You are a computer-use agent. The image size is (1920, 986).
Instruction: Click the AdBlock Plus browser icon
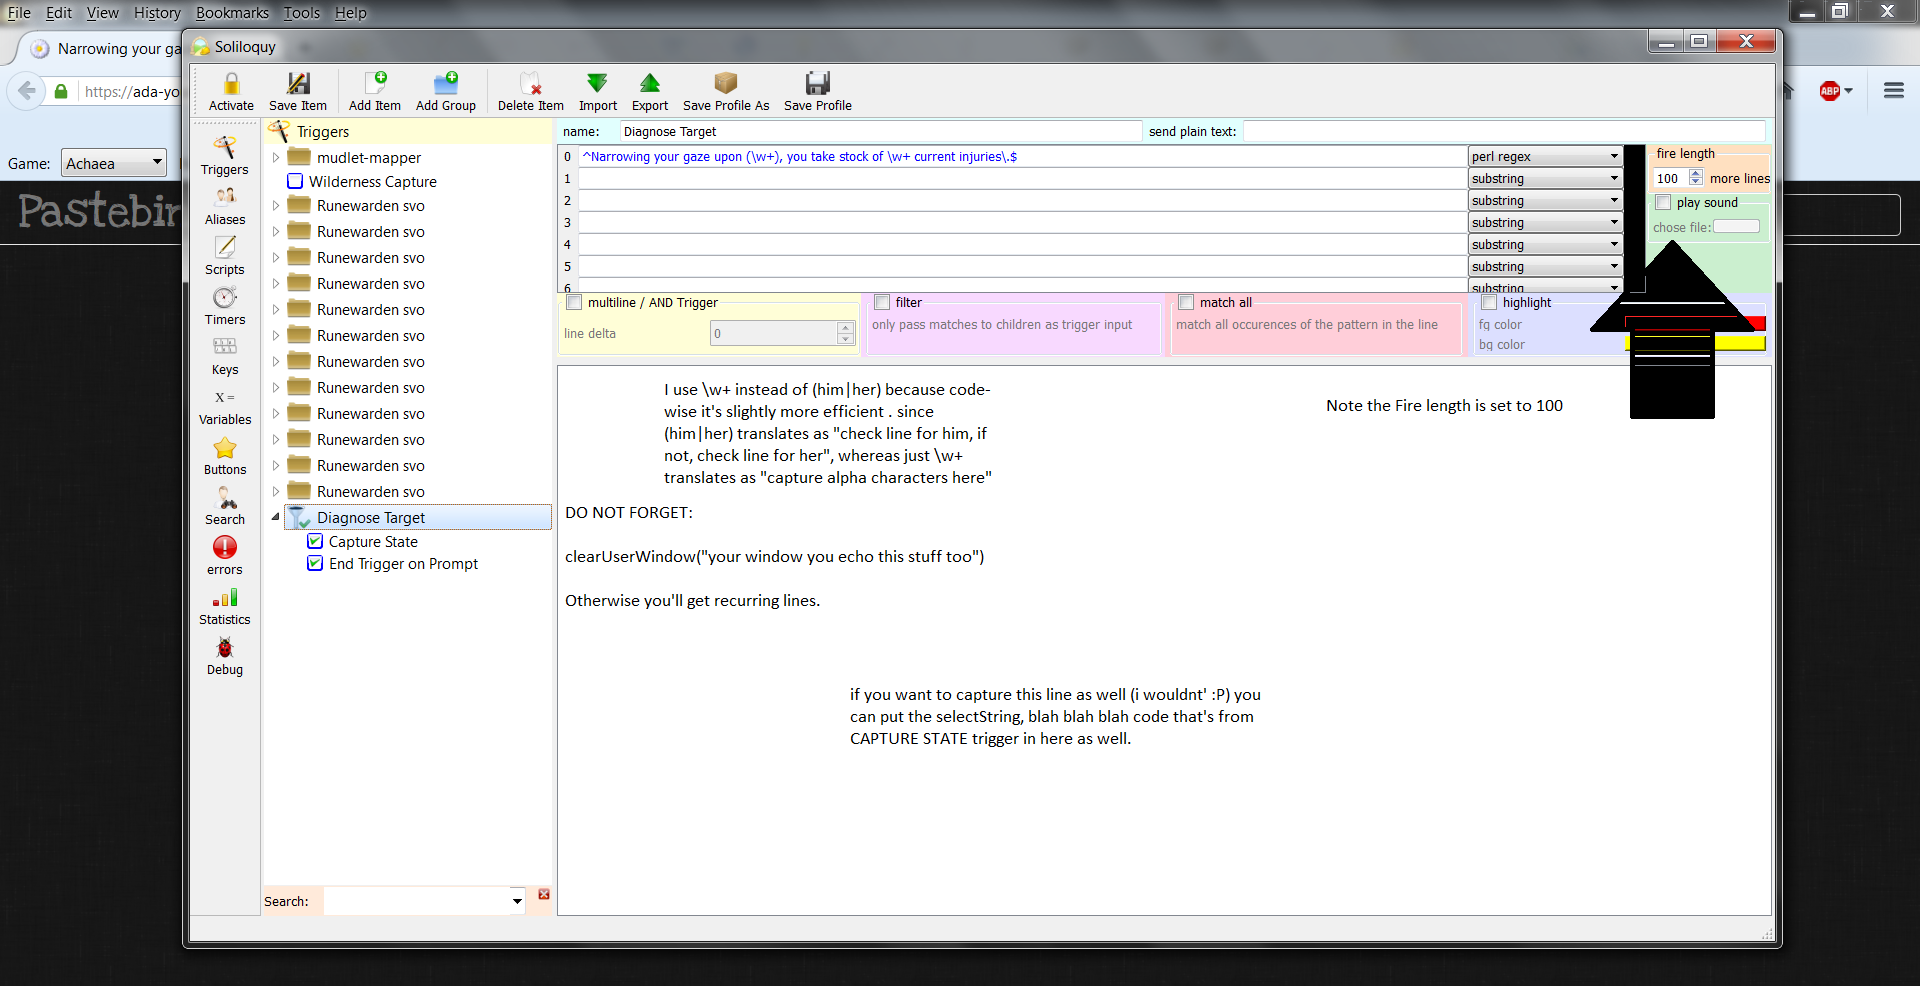tap(1830, 91)
